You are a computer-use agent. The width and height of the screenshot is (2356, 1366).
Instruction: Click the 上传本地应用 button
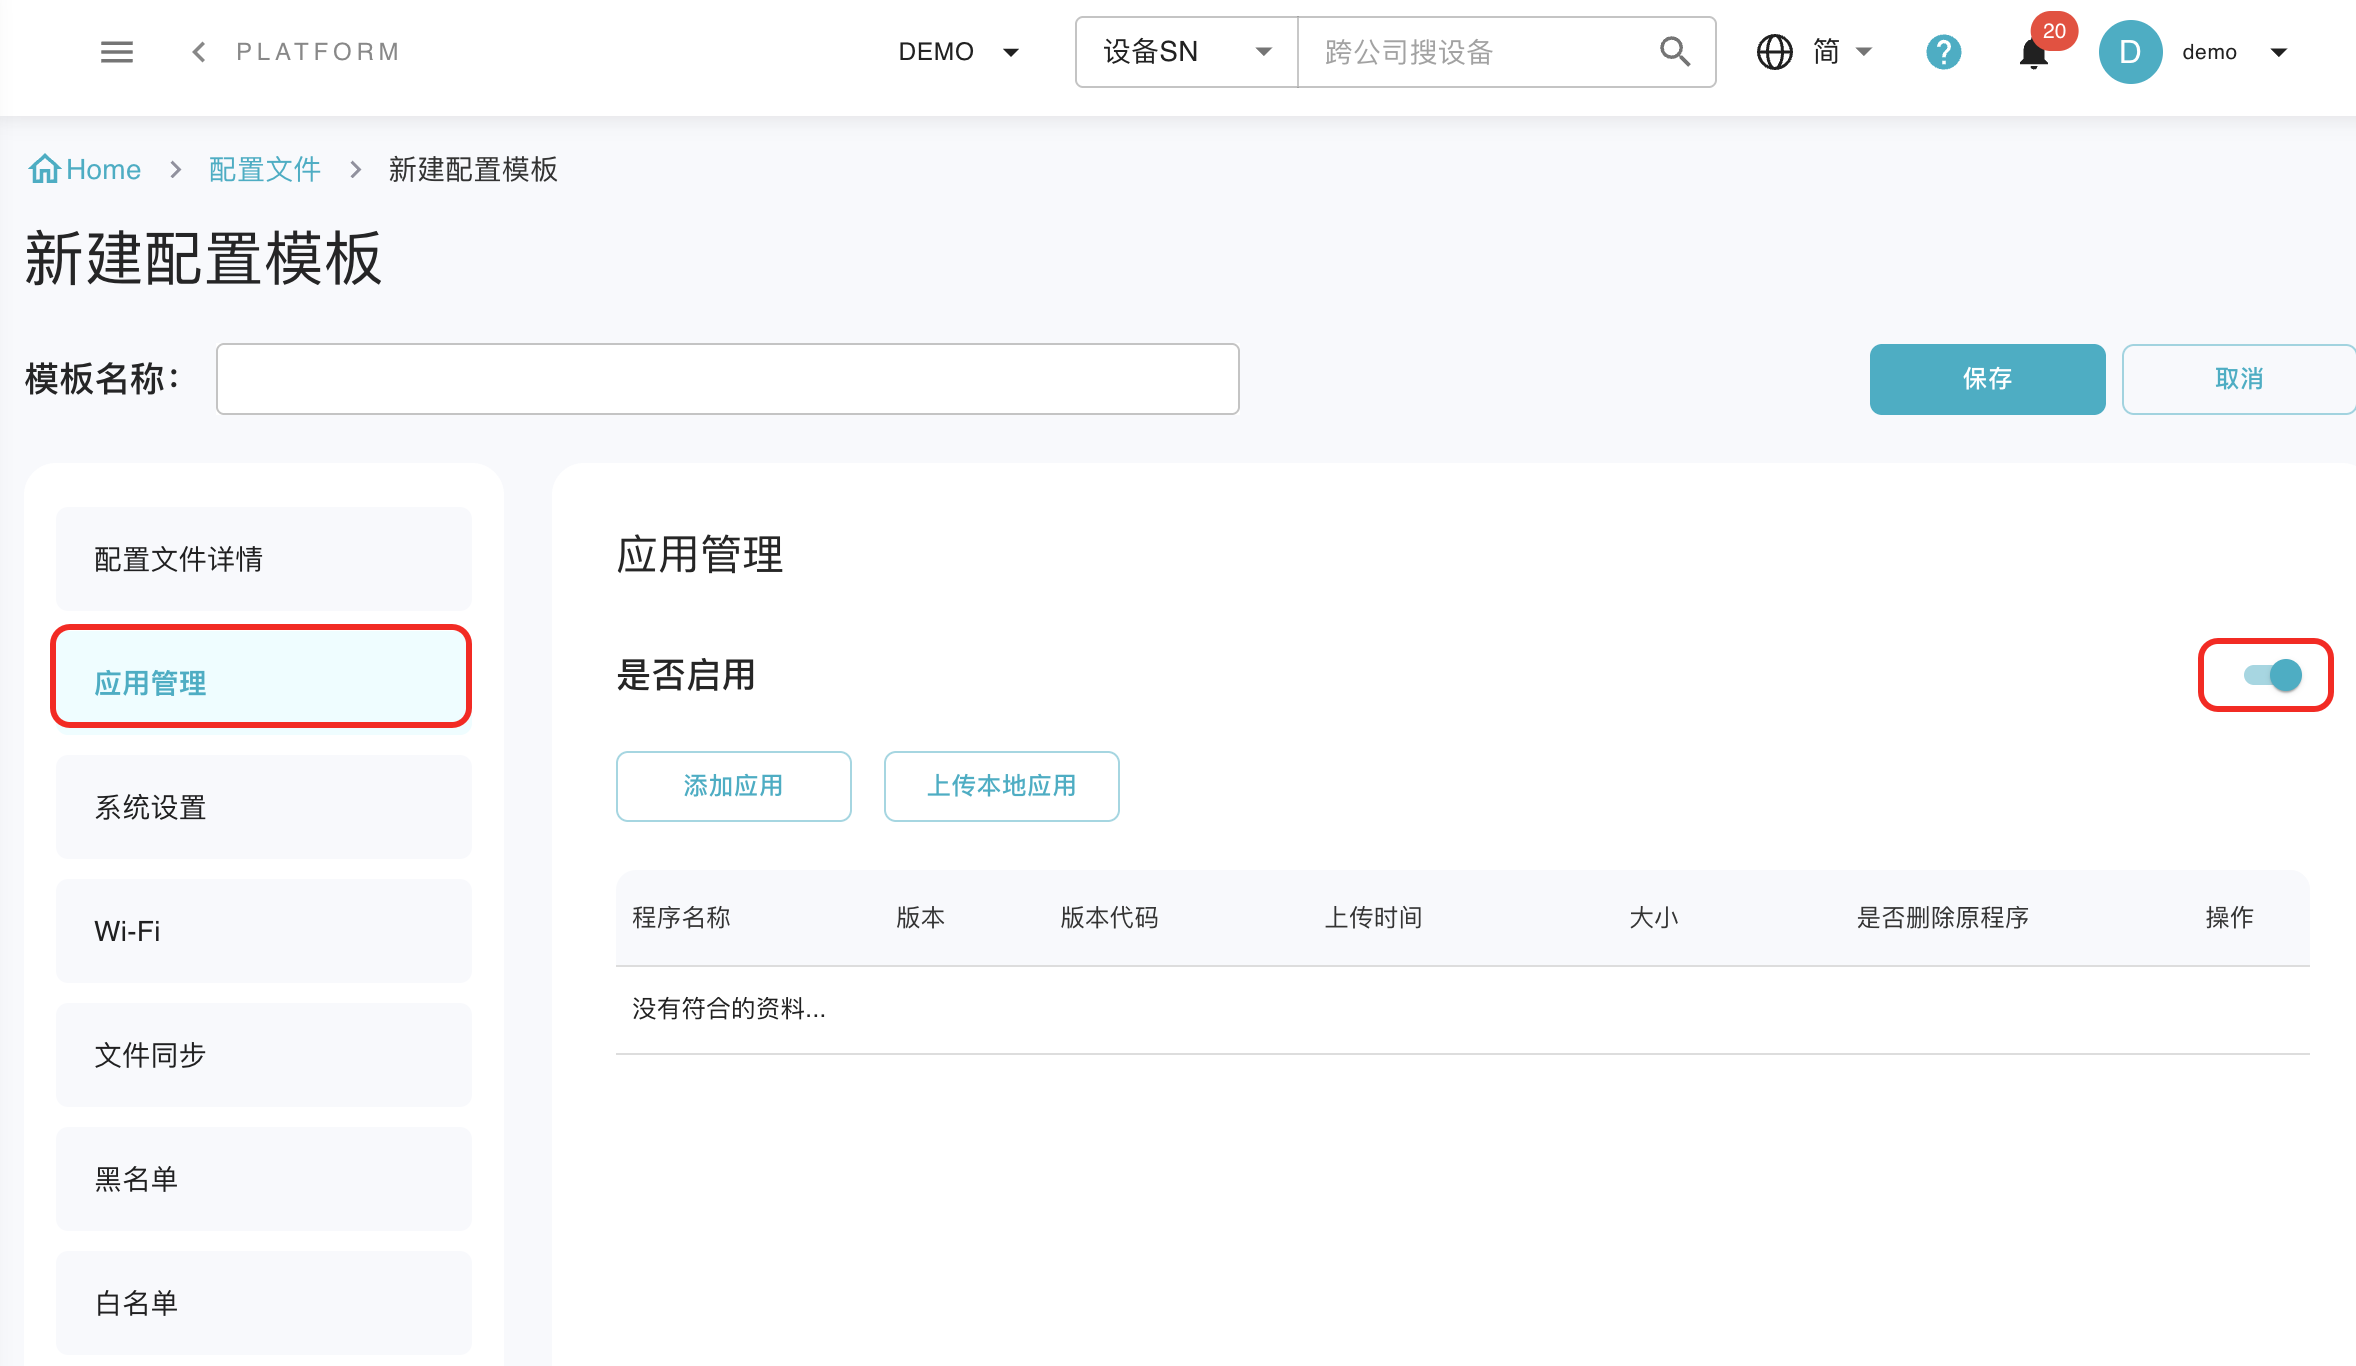click(x=1001, y=786)
